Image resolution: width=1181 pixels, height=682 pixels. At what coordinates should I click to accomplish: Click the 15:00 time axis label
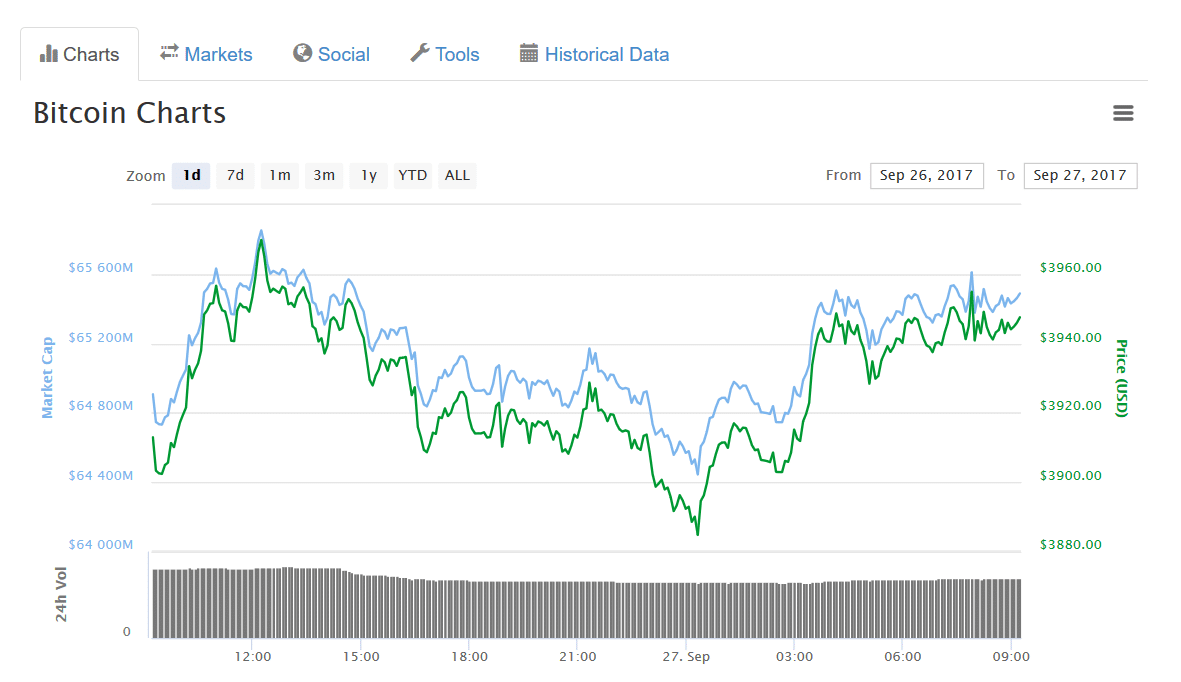pos(361,656)
